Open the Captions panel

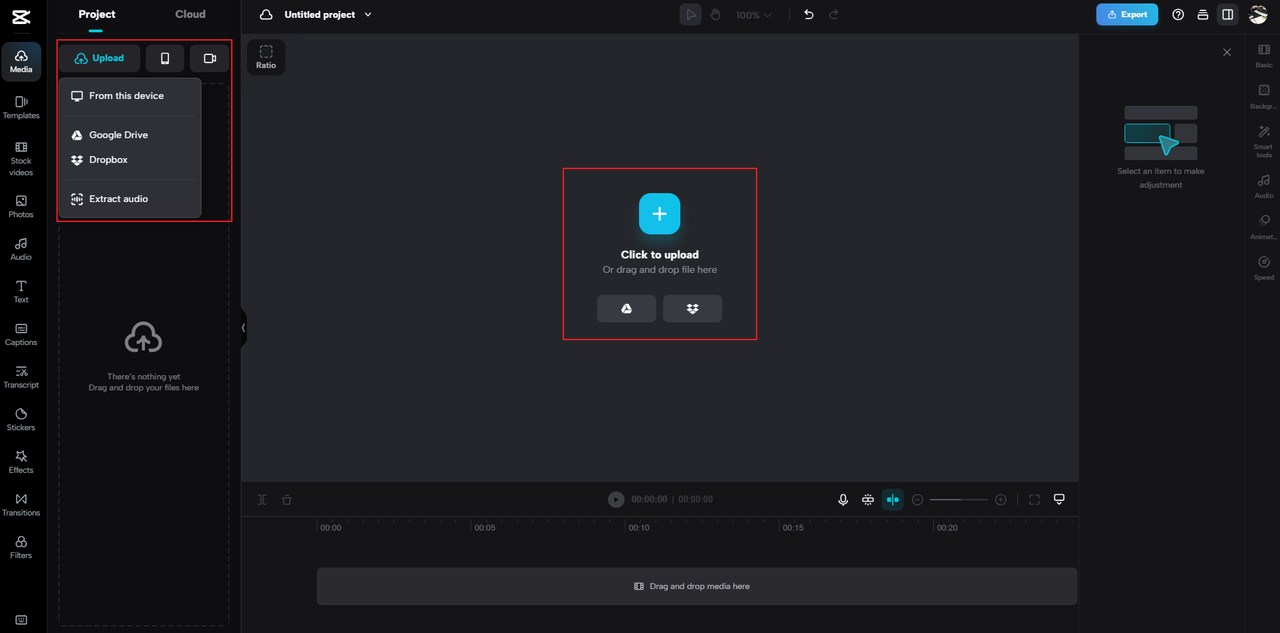click(x=21, y=334)
